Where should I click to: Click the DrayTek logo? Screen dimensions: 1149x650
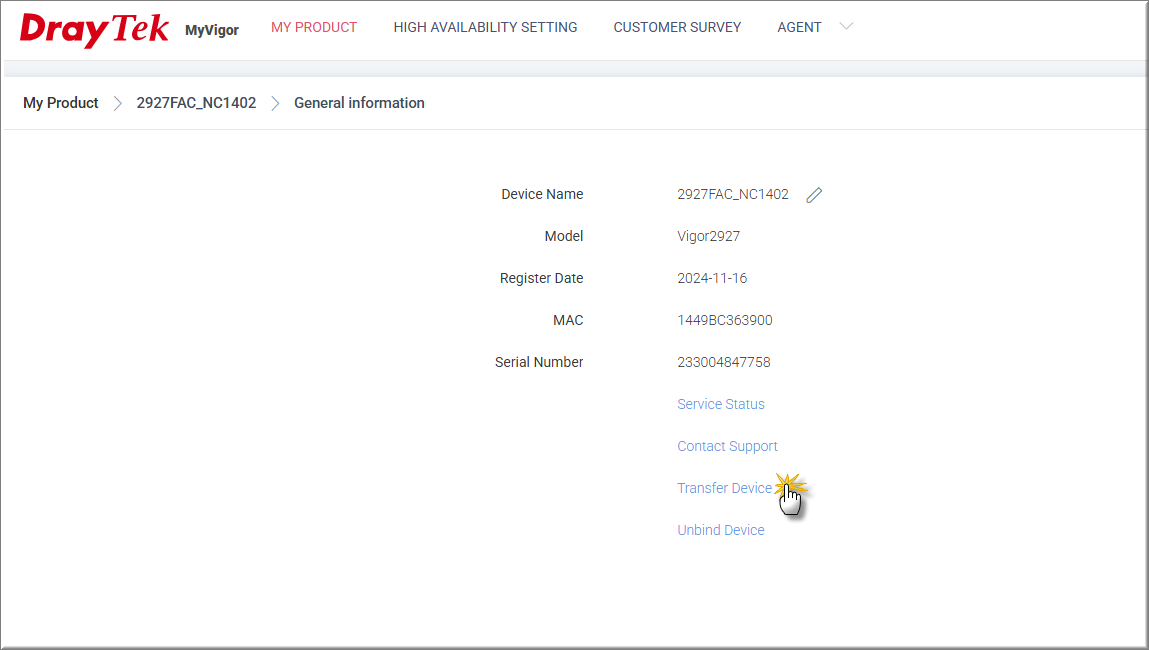94,30
